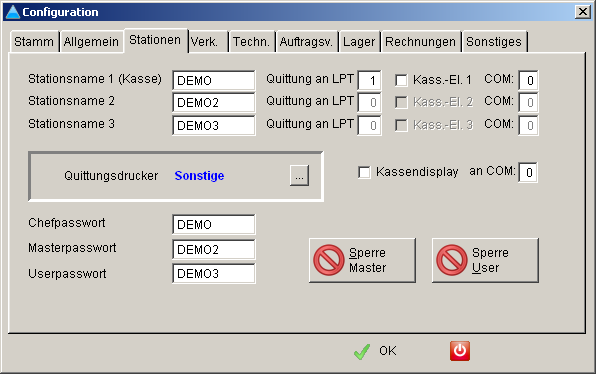Click the blue Sonstige printer text
This screenshot has height=374, width=596.
click(199, 176)
